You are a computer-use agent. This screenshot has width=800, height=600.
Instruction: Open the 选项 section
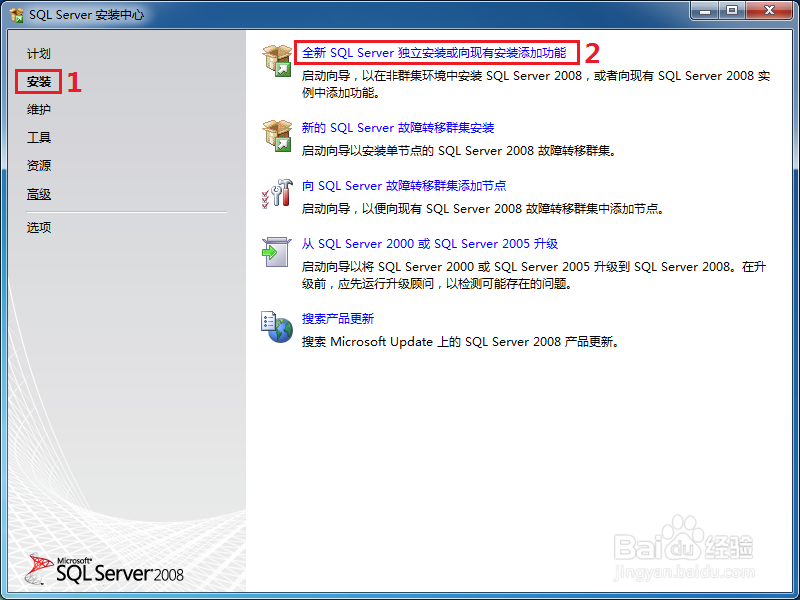point(38,227)
